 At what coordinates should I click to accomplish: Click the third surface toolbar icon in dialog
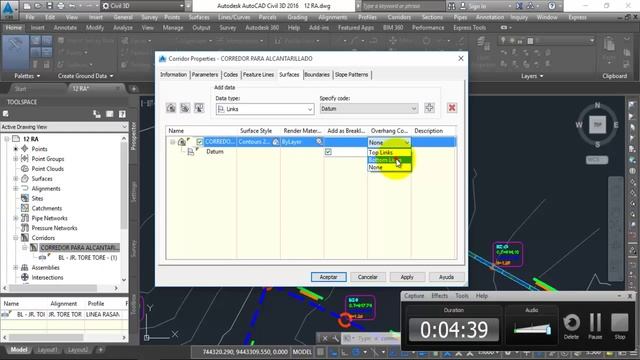point(199,108)
